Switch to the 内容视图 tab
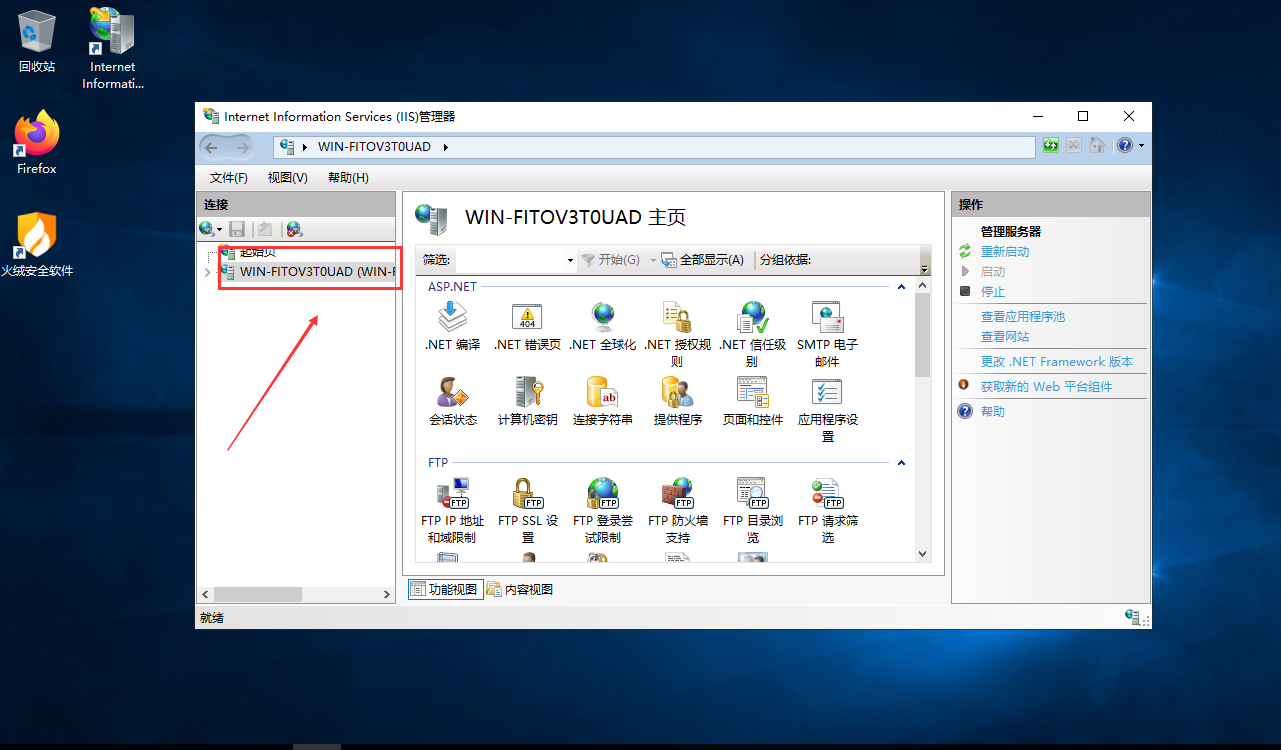Screen dimensions: 1281x750 (x=520, y=589)
